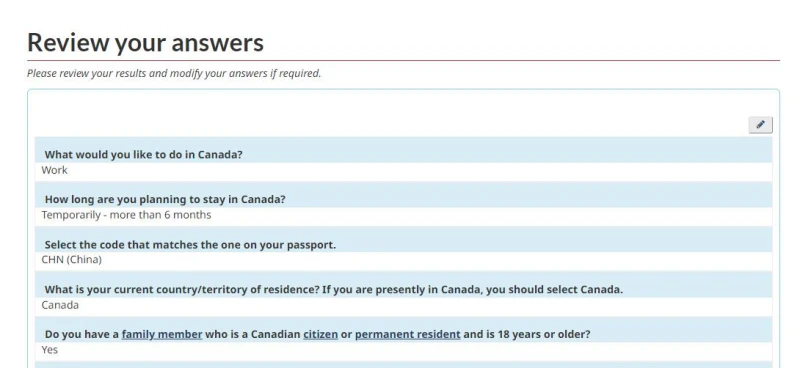Click the Temporarily - more than 6 months answer
The width and height of the screenshot is (800, 368).
(x=126, y=215)
